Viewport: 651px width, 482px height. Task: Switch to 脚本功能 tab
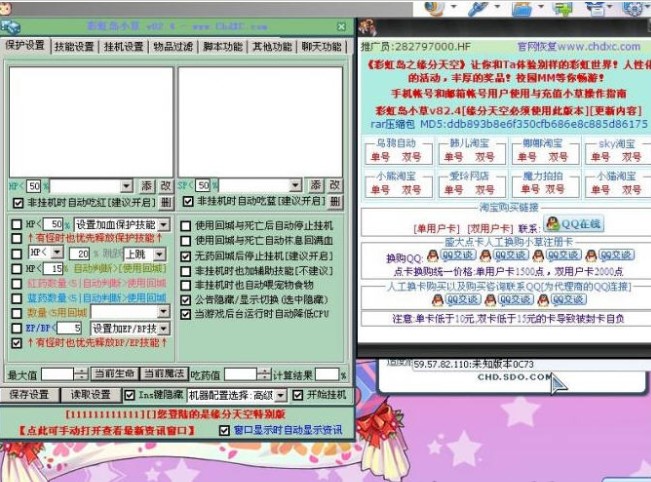point(223,46)
